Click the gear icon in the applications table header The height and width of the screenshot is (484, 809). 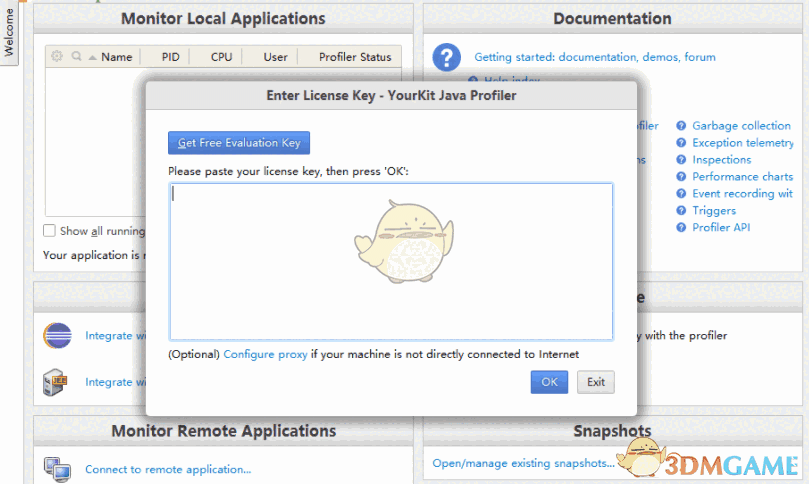[x=57, y=56]
